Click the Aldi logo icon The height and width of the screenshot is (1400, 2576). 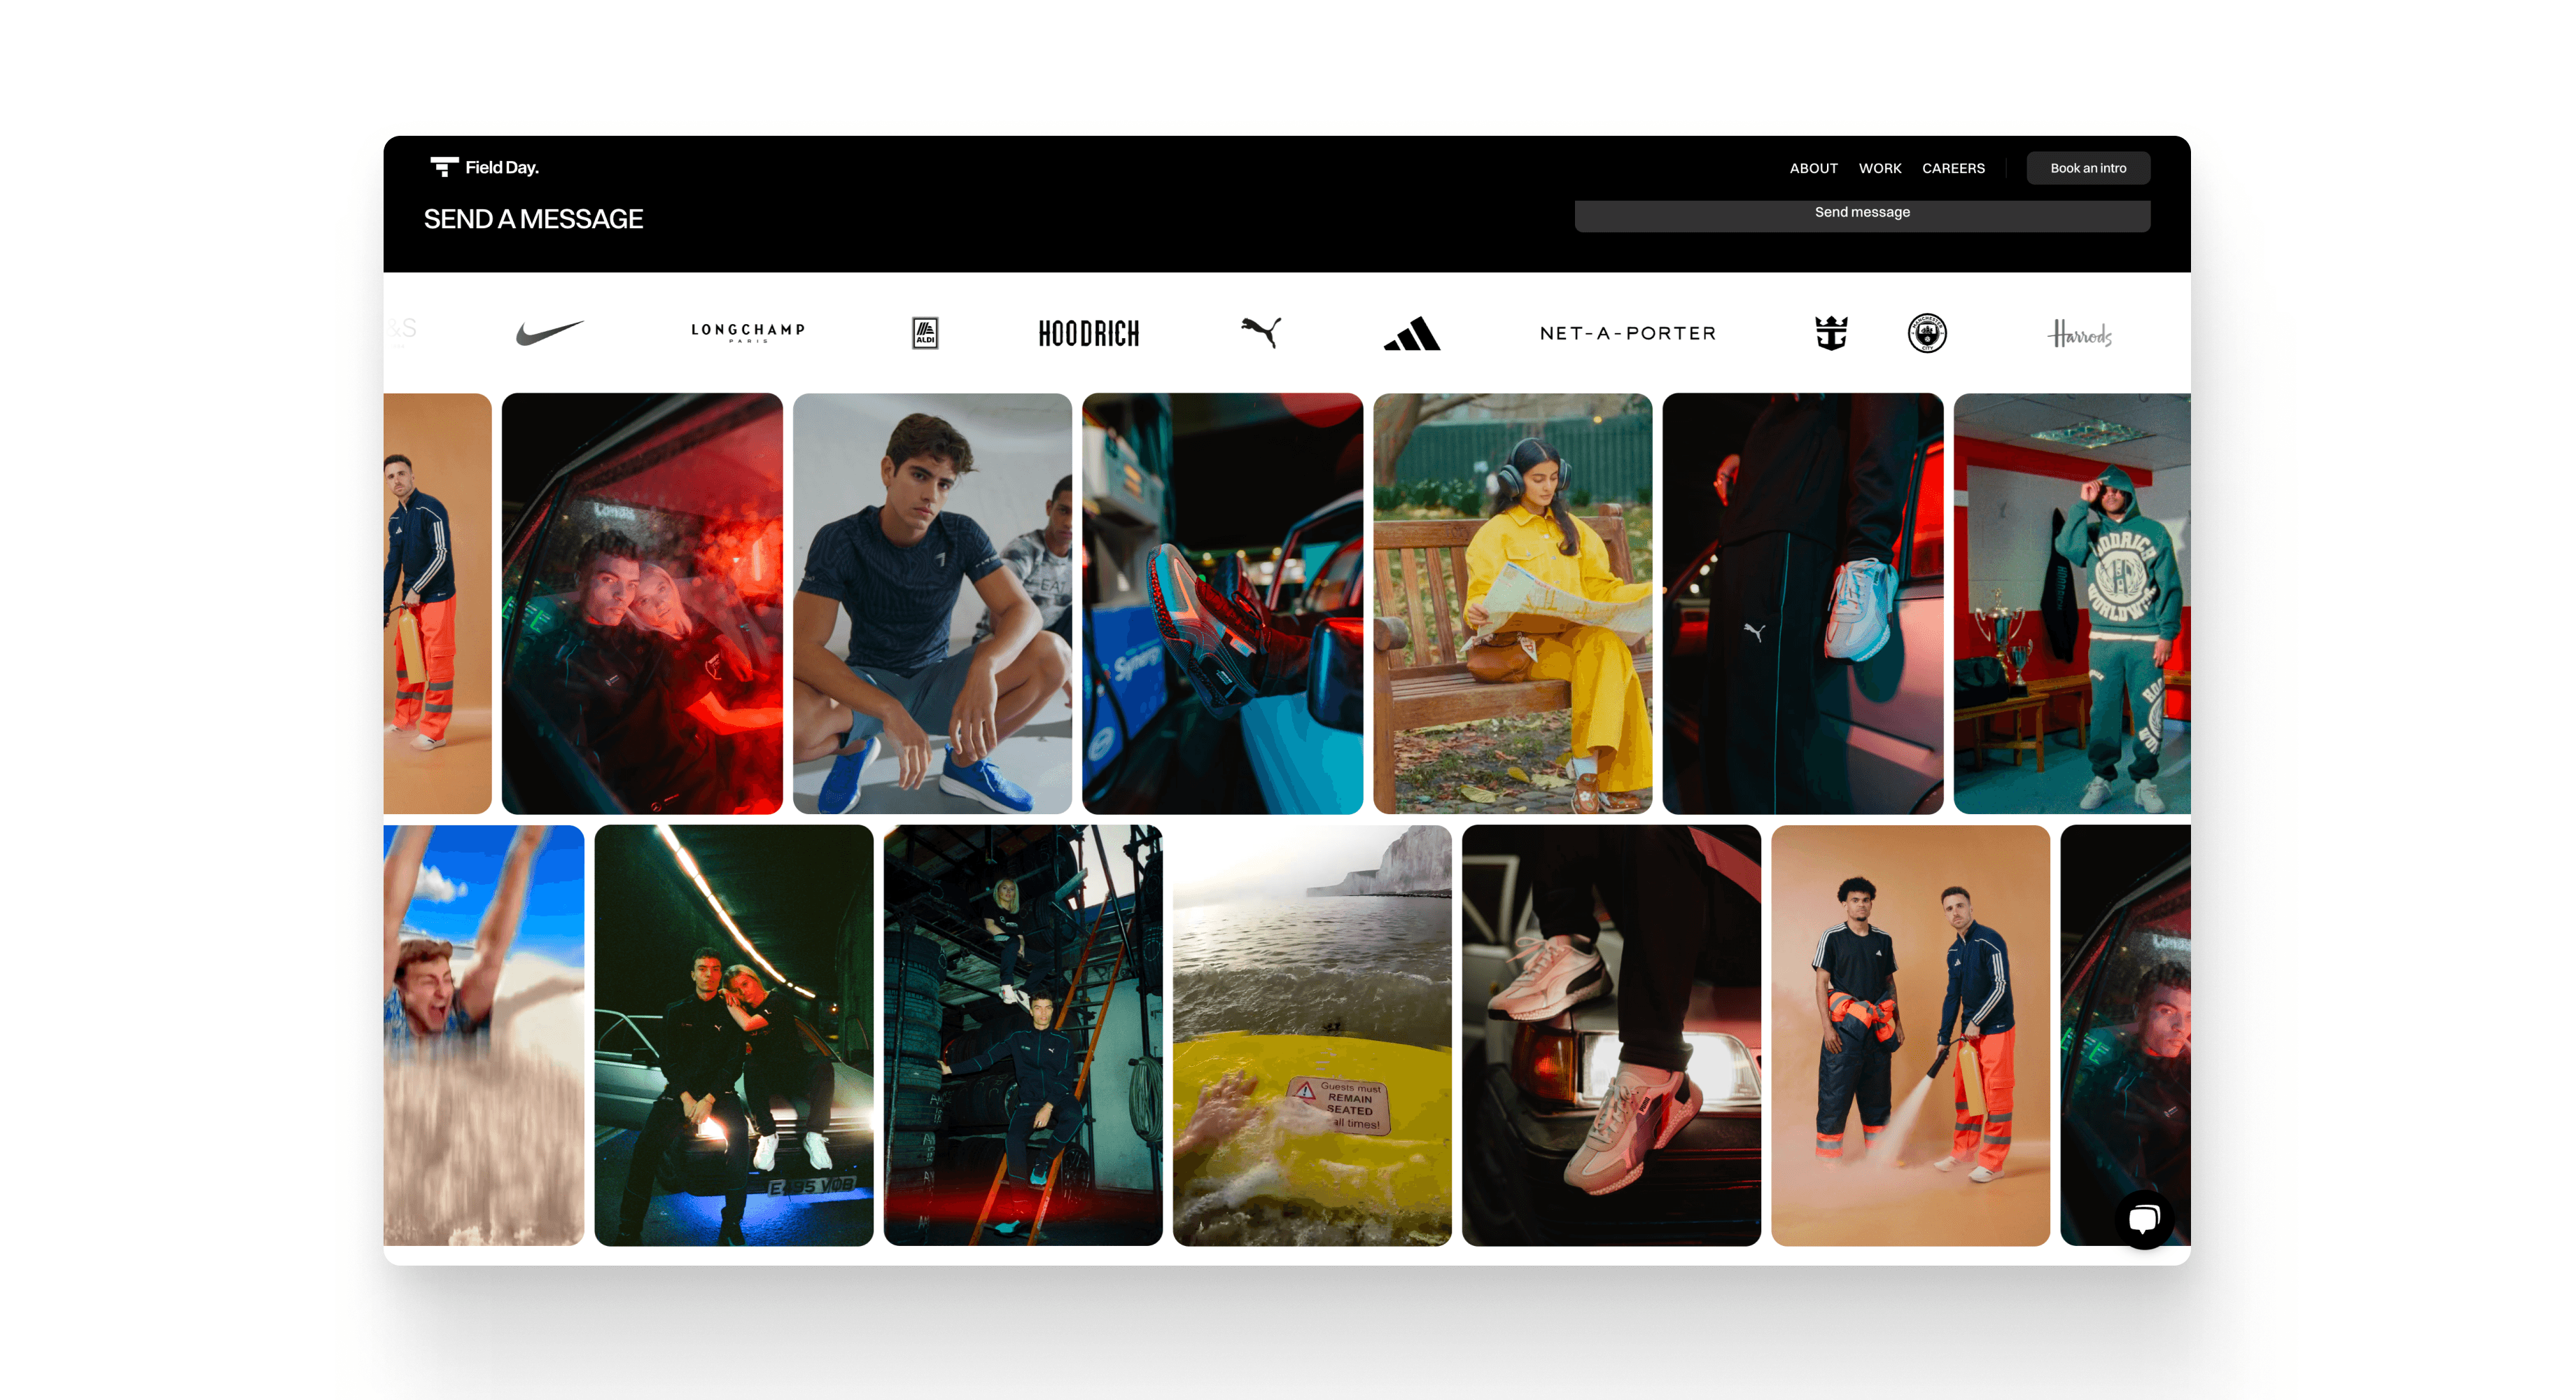(x=925, y=333)
